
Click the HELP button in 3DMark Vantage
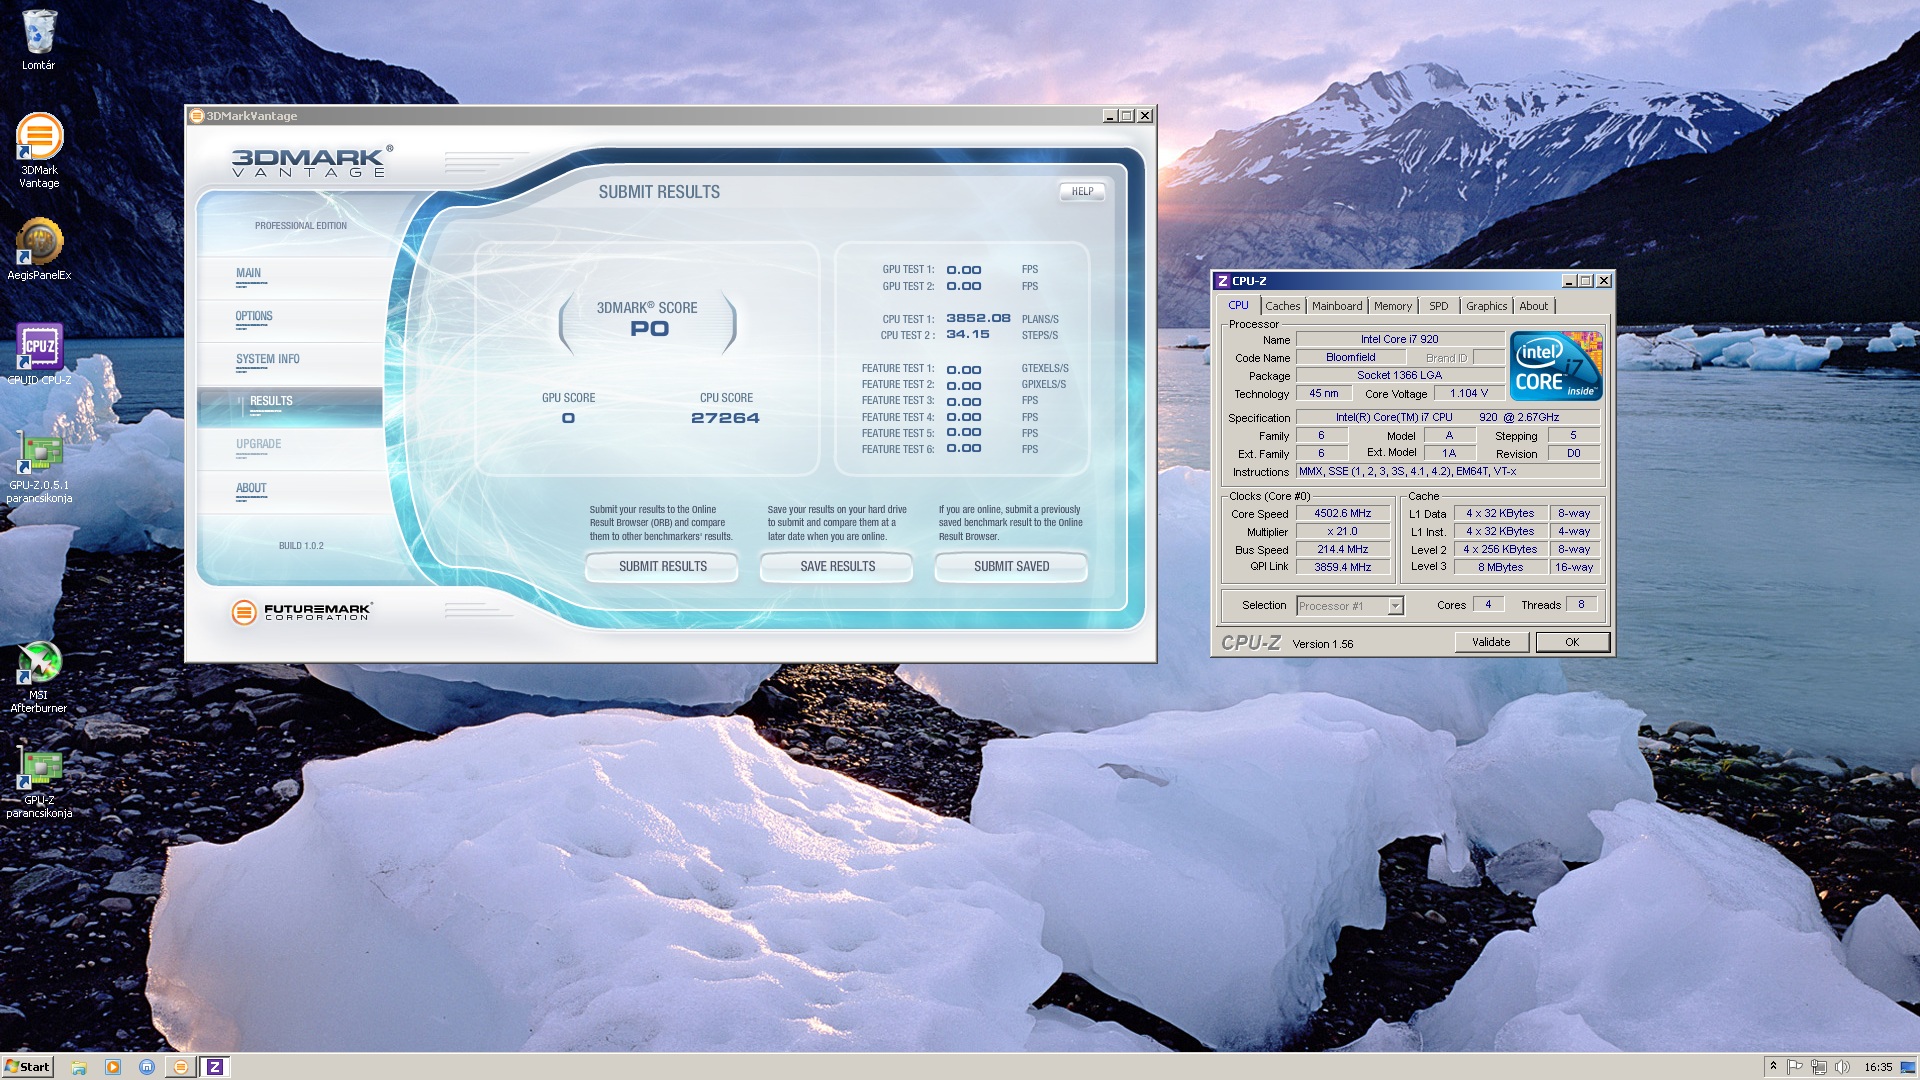(1082, 192)
